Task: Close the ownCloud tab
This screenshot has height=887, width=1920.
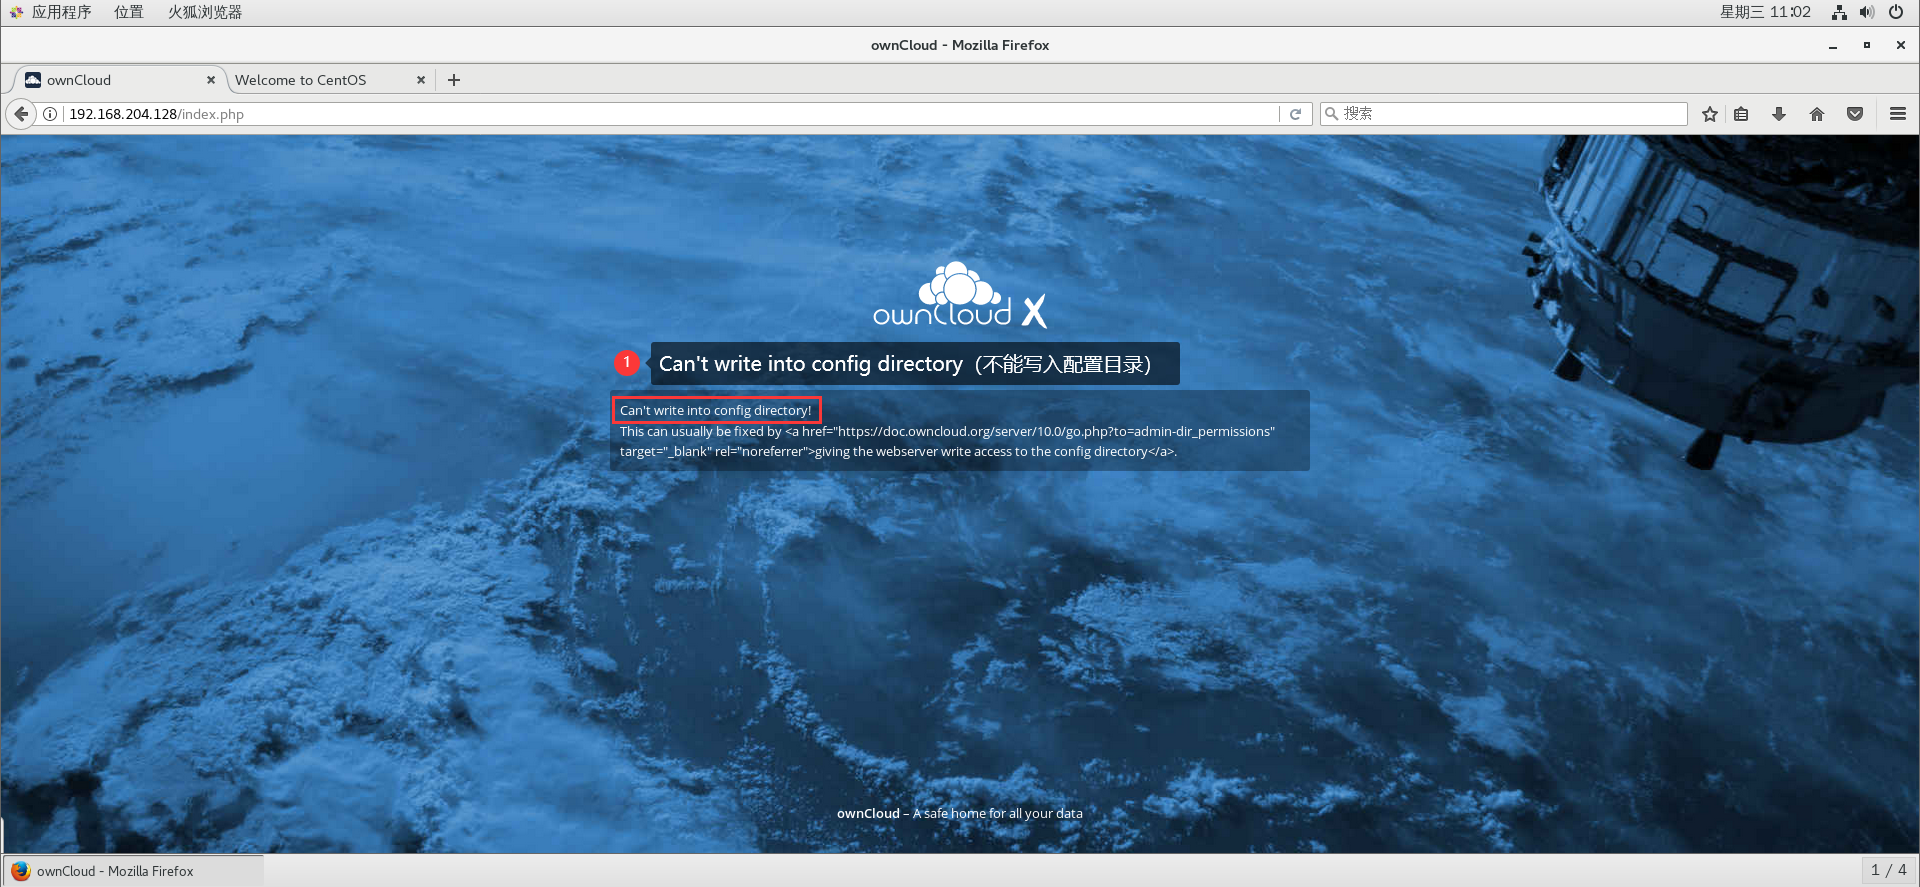Action: pos(211,80)
